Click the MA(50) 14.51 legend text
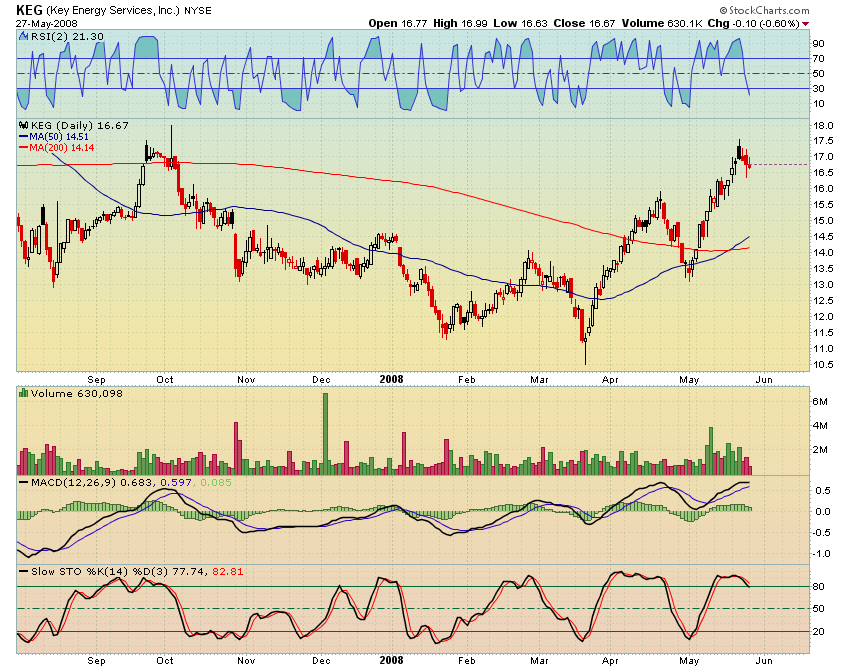 tap(59, 137)
